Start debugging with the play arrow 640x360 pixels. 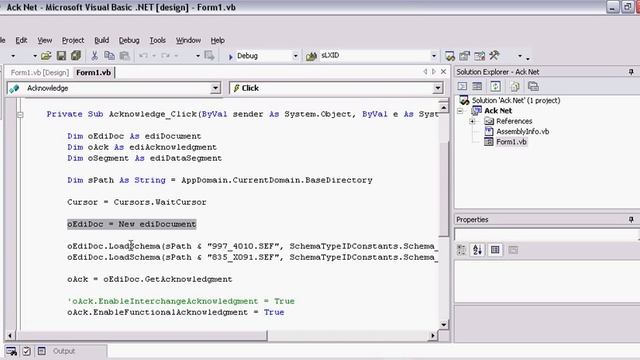231,56
